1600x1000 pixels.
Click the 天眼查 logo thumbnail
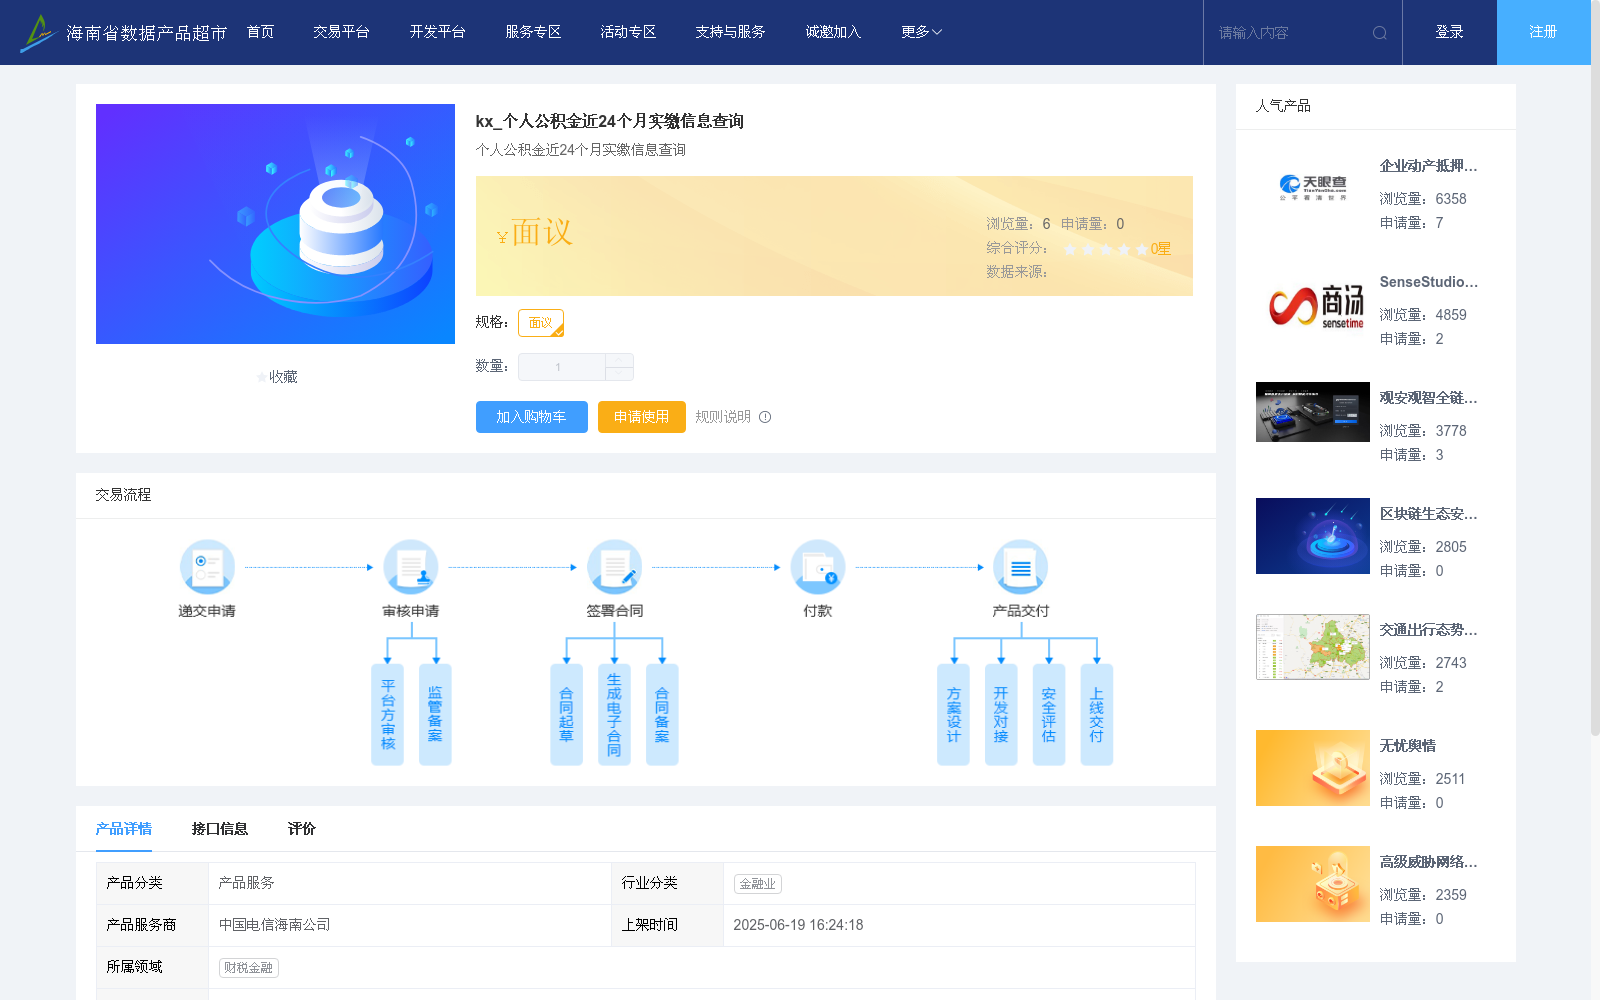(1313, 188)
